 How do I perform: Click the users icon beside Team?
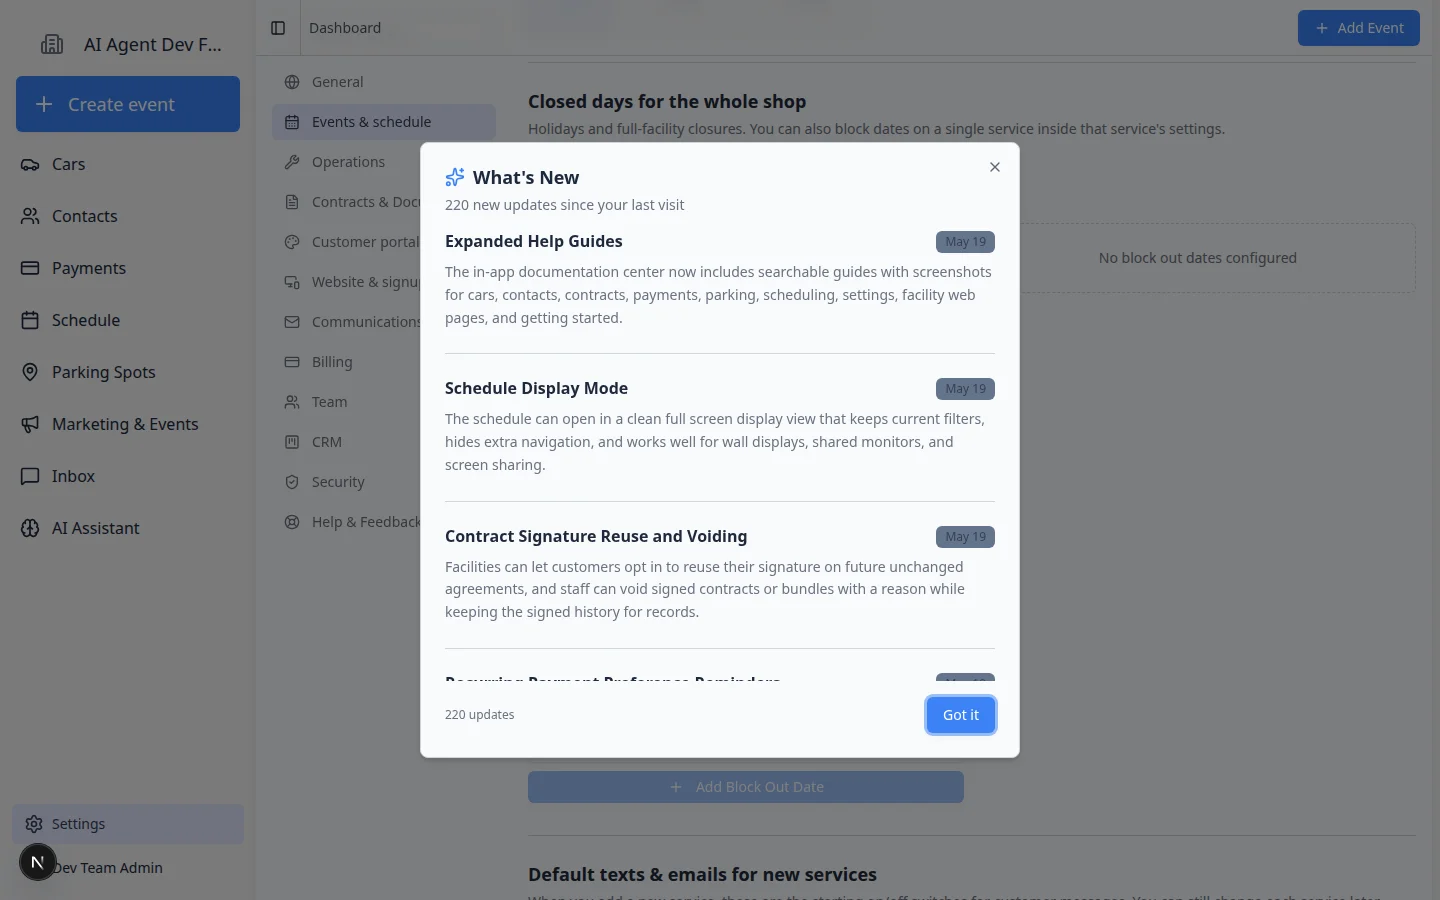tap(292, 402)
